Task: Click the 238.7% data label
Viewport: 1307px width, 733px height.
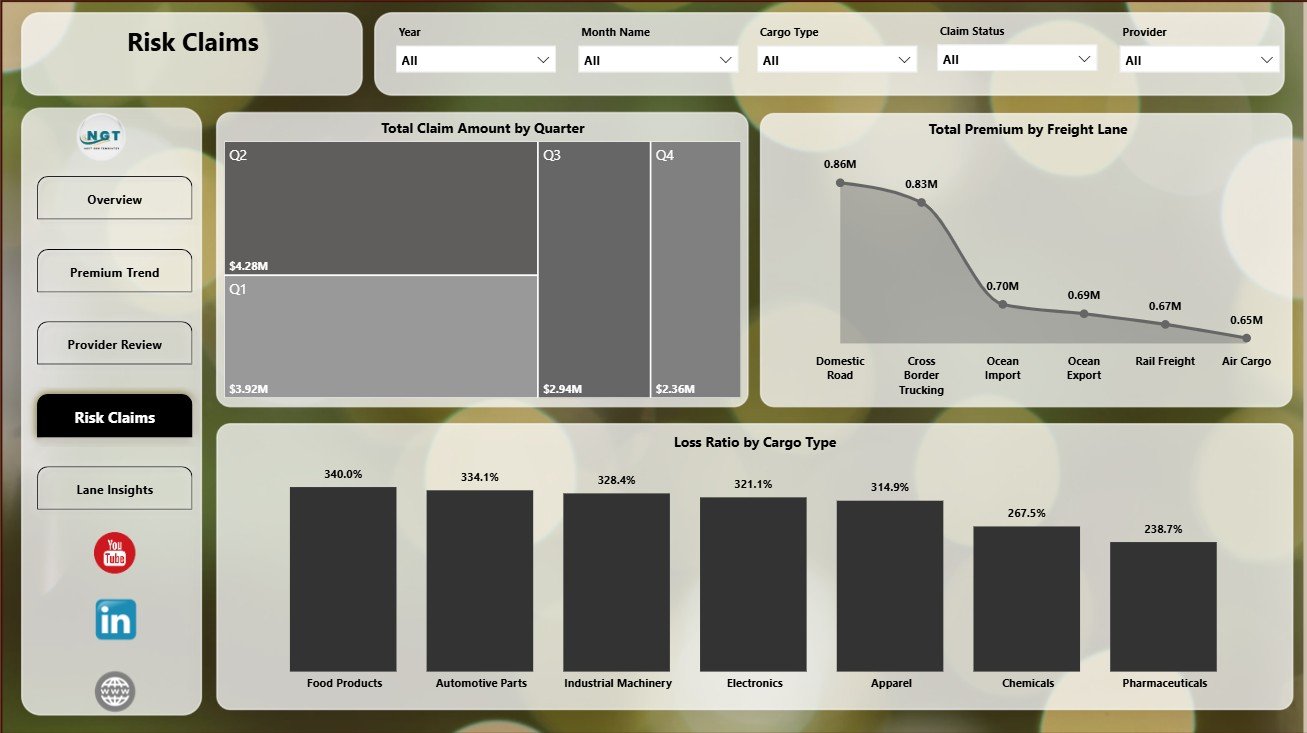Action: (1163, 529)
